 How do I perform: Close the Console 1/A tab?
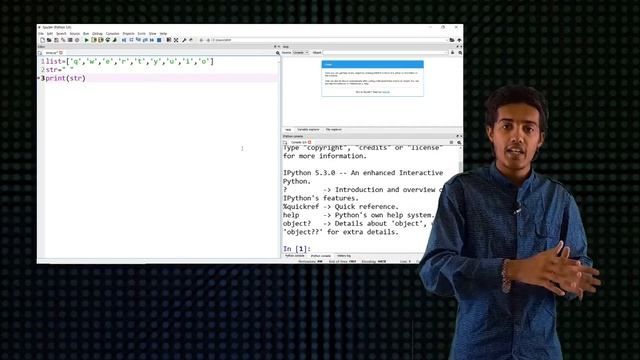click(309, 142)
